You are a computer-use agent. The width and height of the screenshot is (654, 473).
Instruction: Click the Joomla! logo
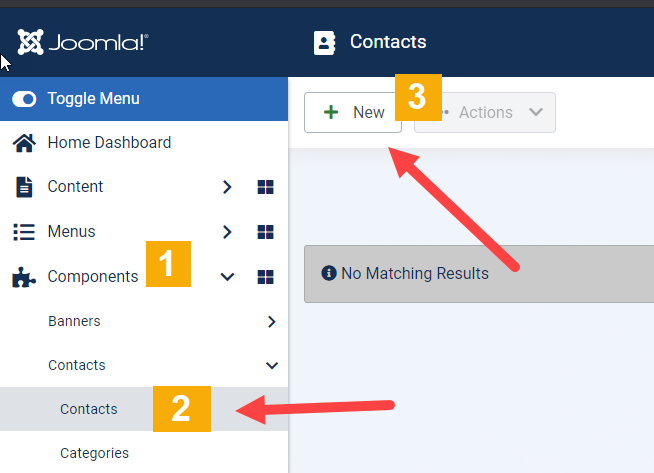83,42
